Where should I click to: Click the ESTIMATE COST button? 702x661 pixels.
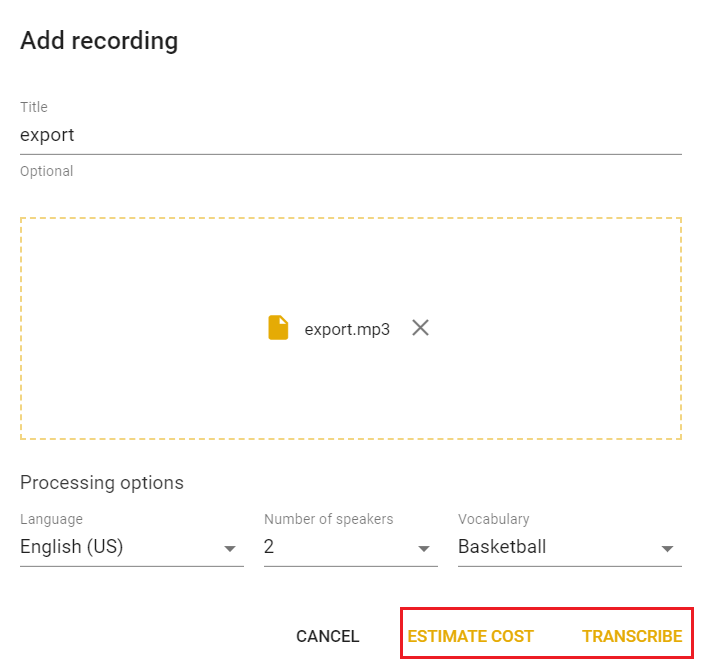[x=471, y=636]
